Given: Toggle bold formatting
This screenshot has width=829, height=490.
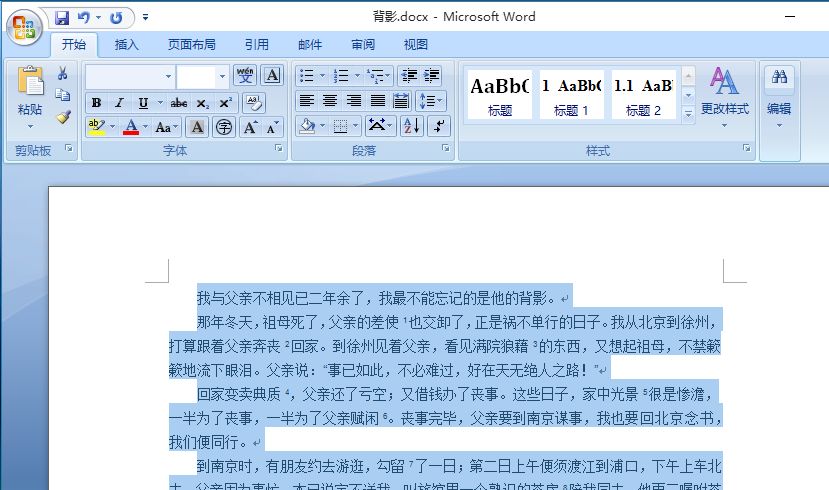Looking at the screenshot, I should [96, 103].
